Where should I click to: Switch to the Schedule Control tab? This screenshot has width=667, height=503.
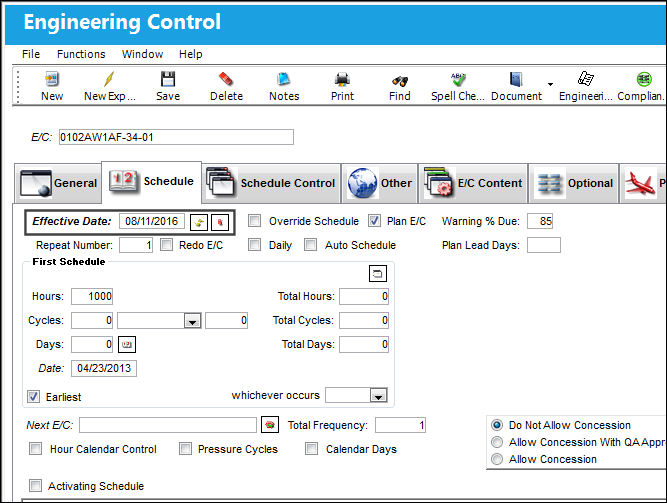(x=271, y=183)
